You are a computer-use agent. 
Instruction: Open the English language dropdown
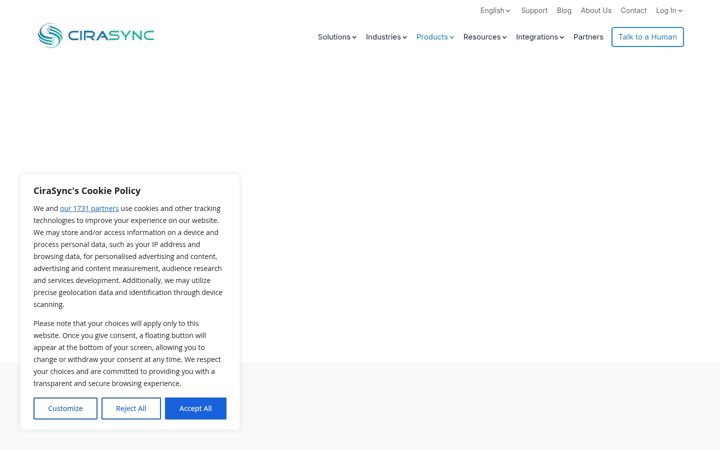tap(495, 11)
